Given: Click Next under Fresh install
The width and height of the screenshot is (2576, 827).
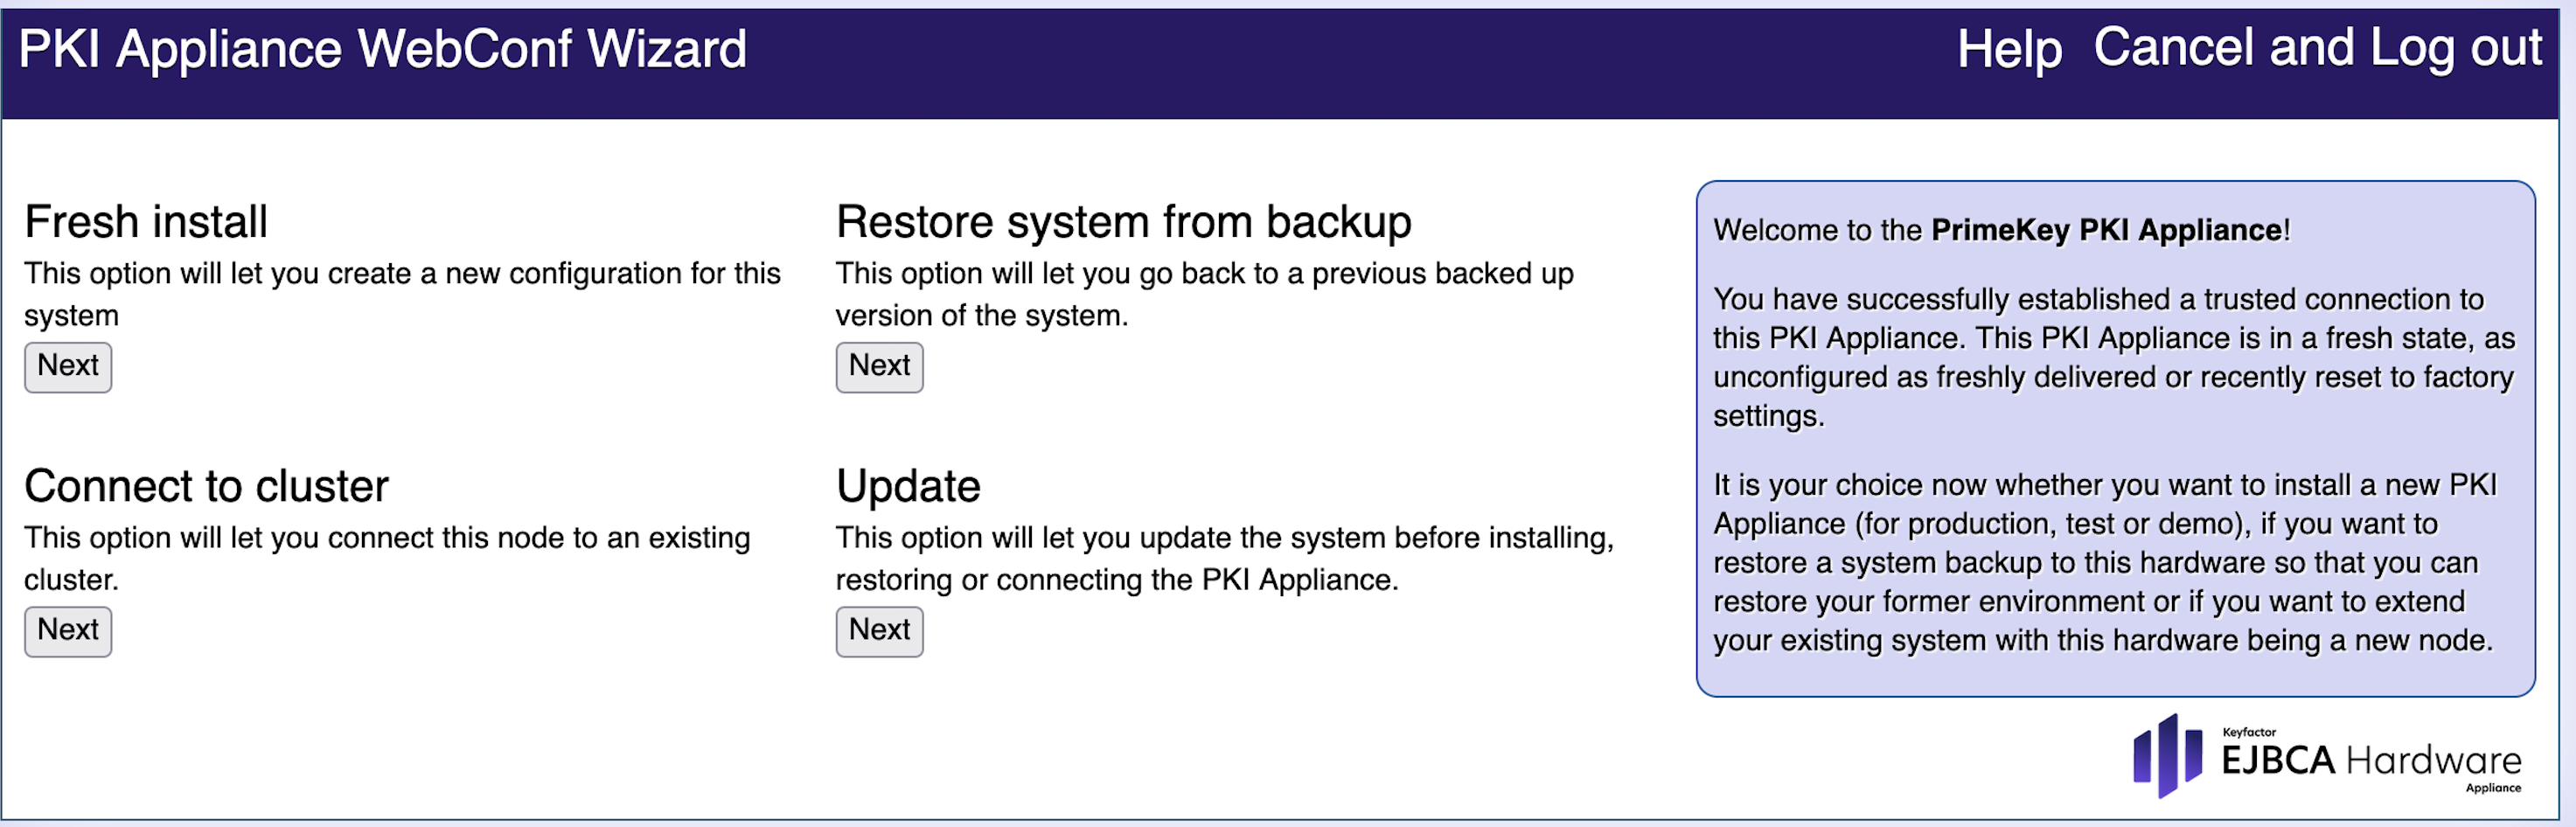Looking at the screenshot, I should click(x=68, y=367).
